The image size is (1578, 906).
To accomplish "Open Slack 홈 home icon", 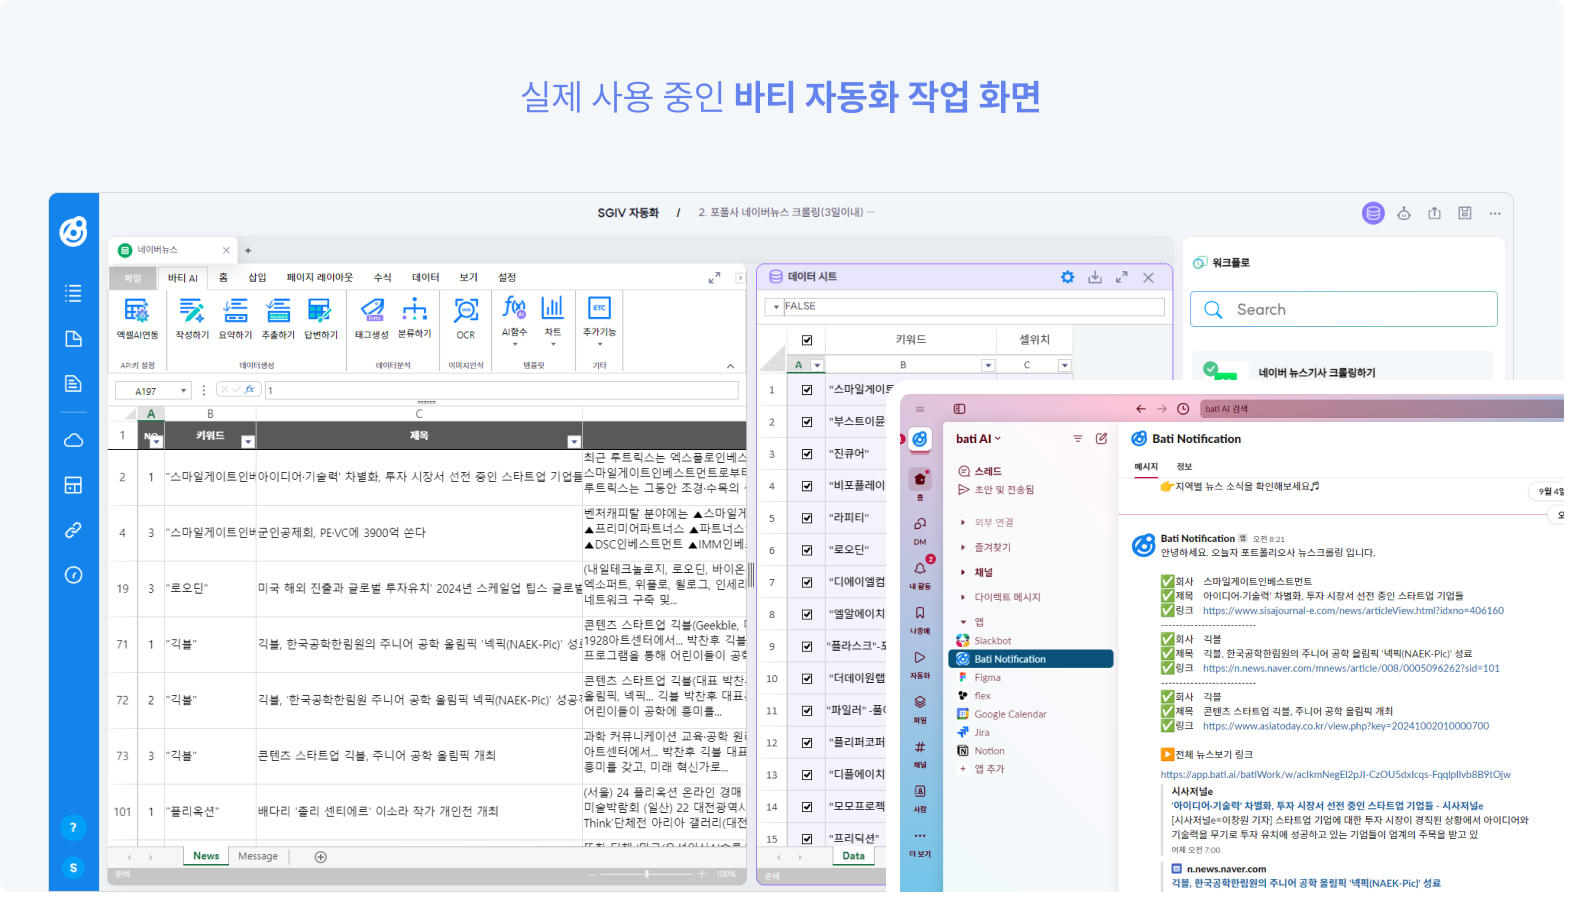I will [920, 480].
